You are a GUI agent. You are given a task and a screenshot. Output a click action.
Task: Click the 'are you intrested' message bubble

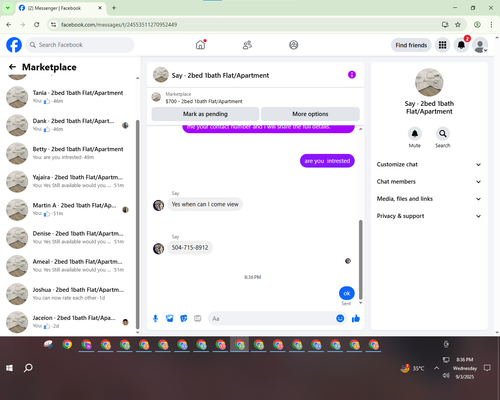click(x=327, y=161)
